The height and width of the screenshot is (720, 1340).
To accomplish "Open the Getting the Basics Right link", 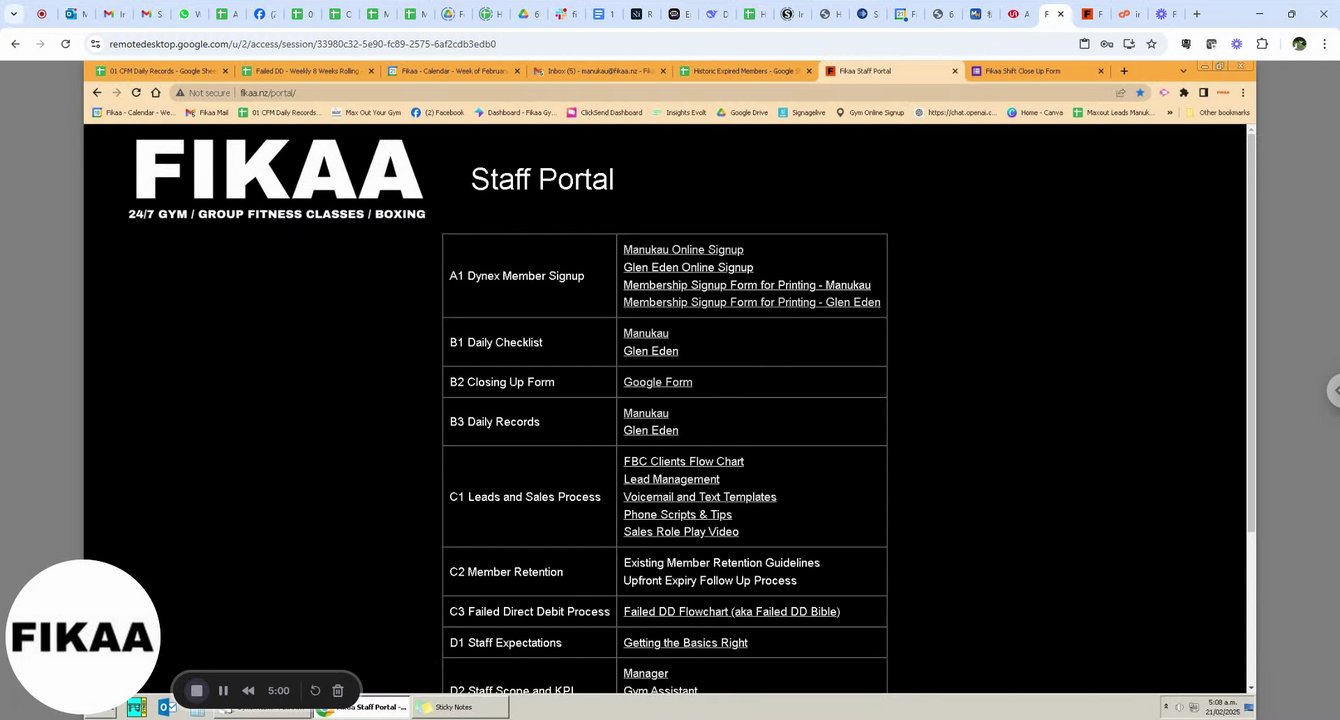I will coord(685,643).
